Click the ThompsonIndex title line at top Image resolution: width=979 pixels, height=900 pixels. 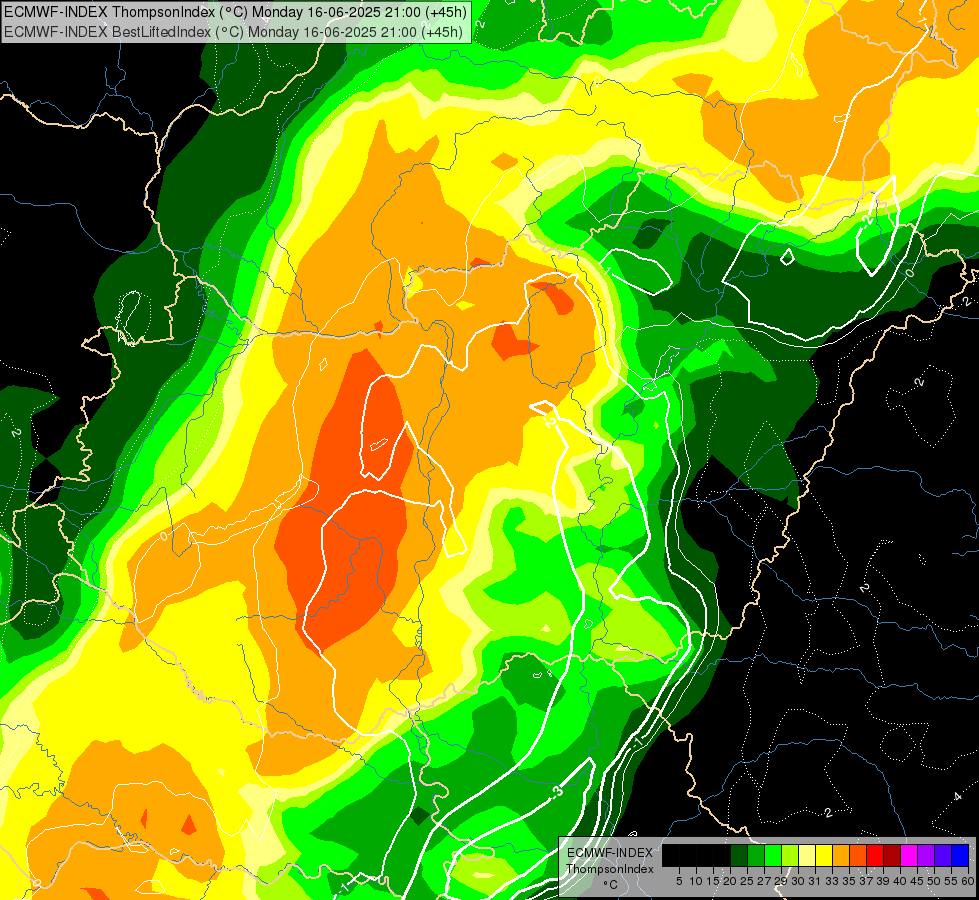point(235,11)
